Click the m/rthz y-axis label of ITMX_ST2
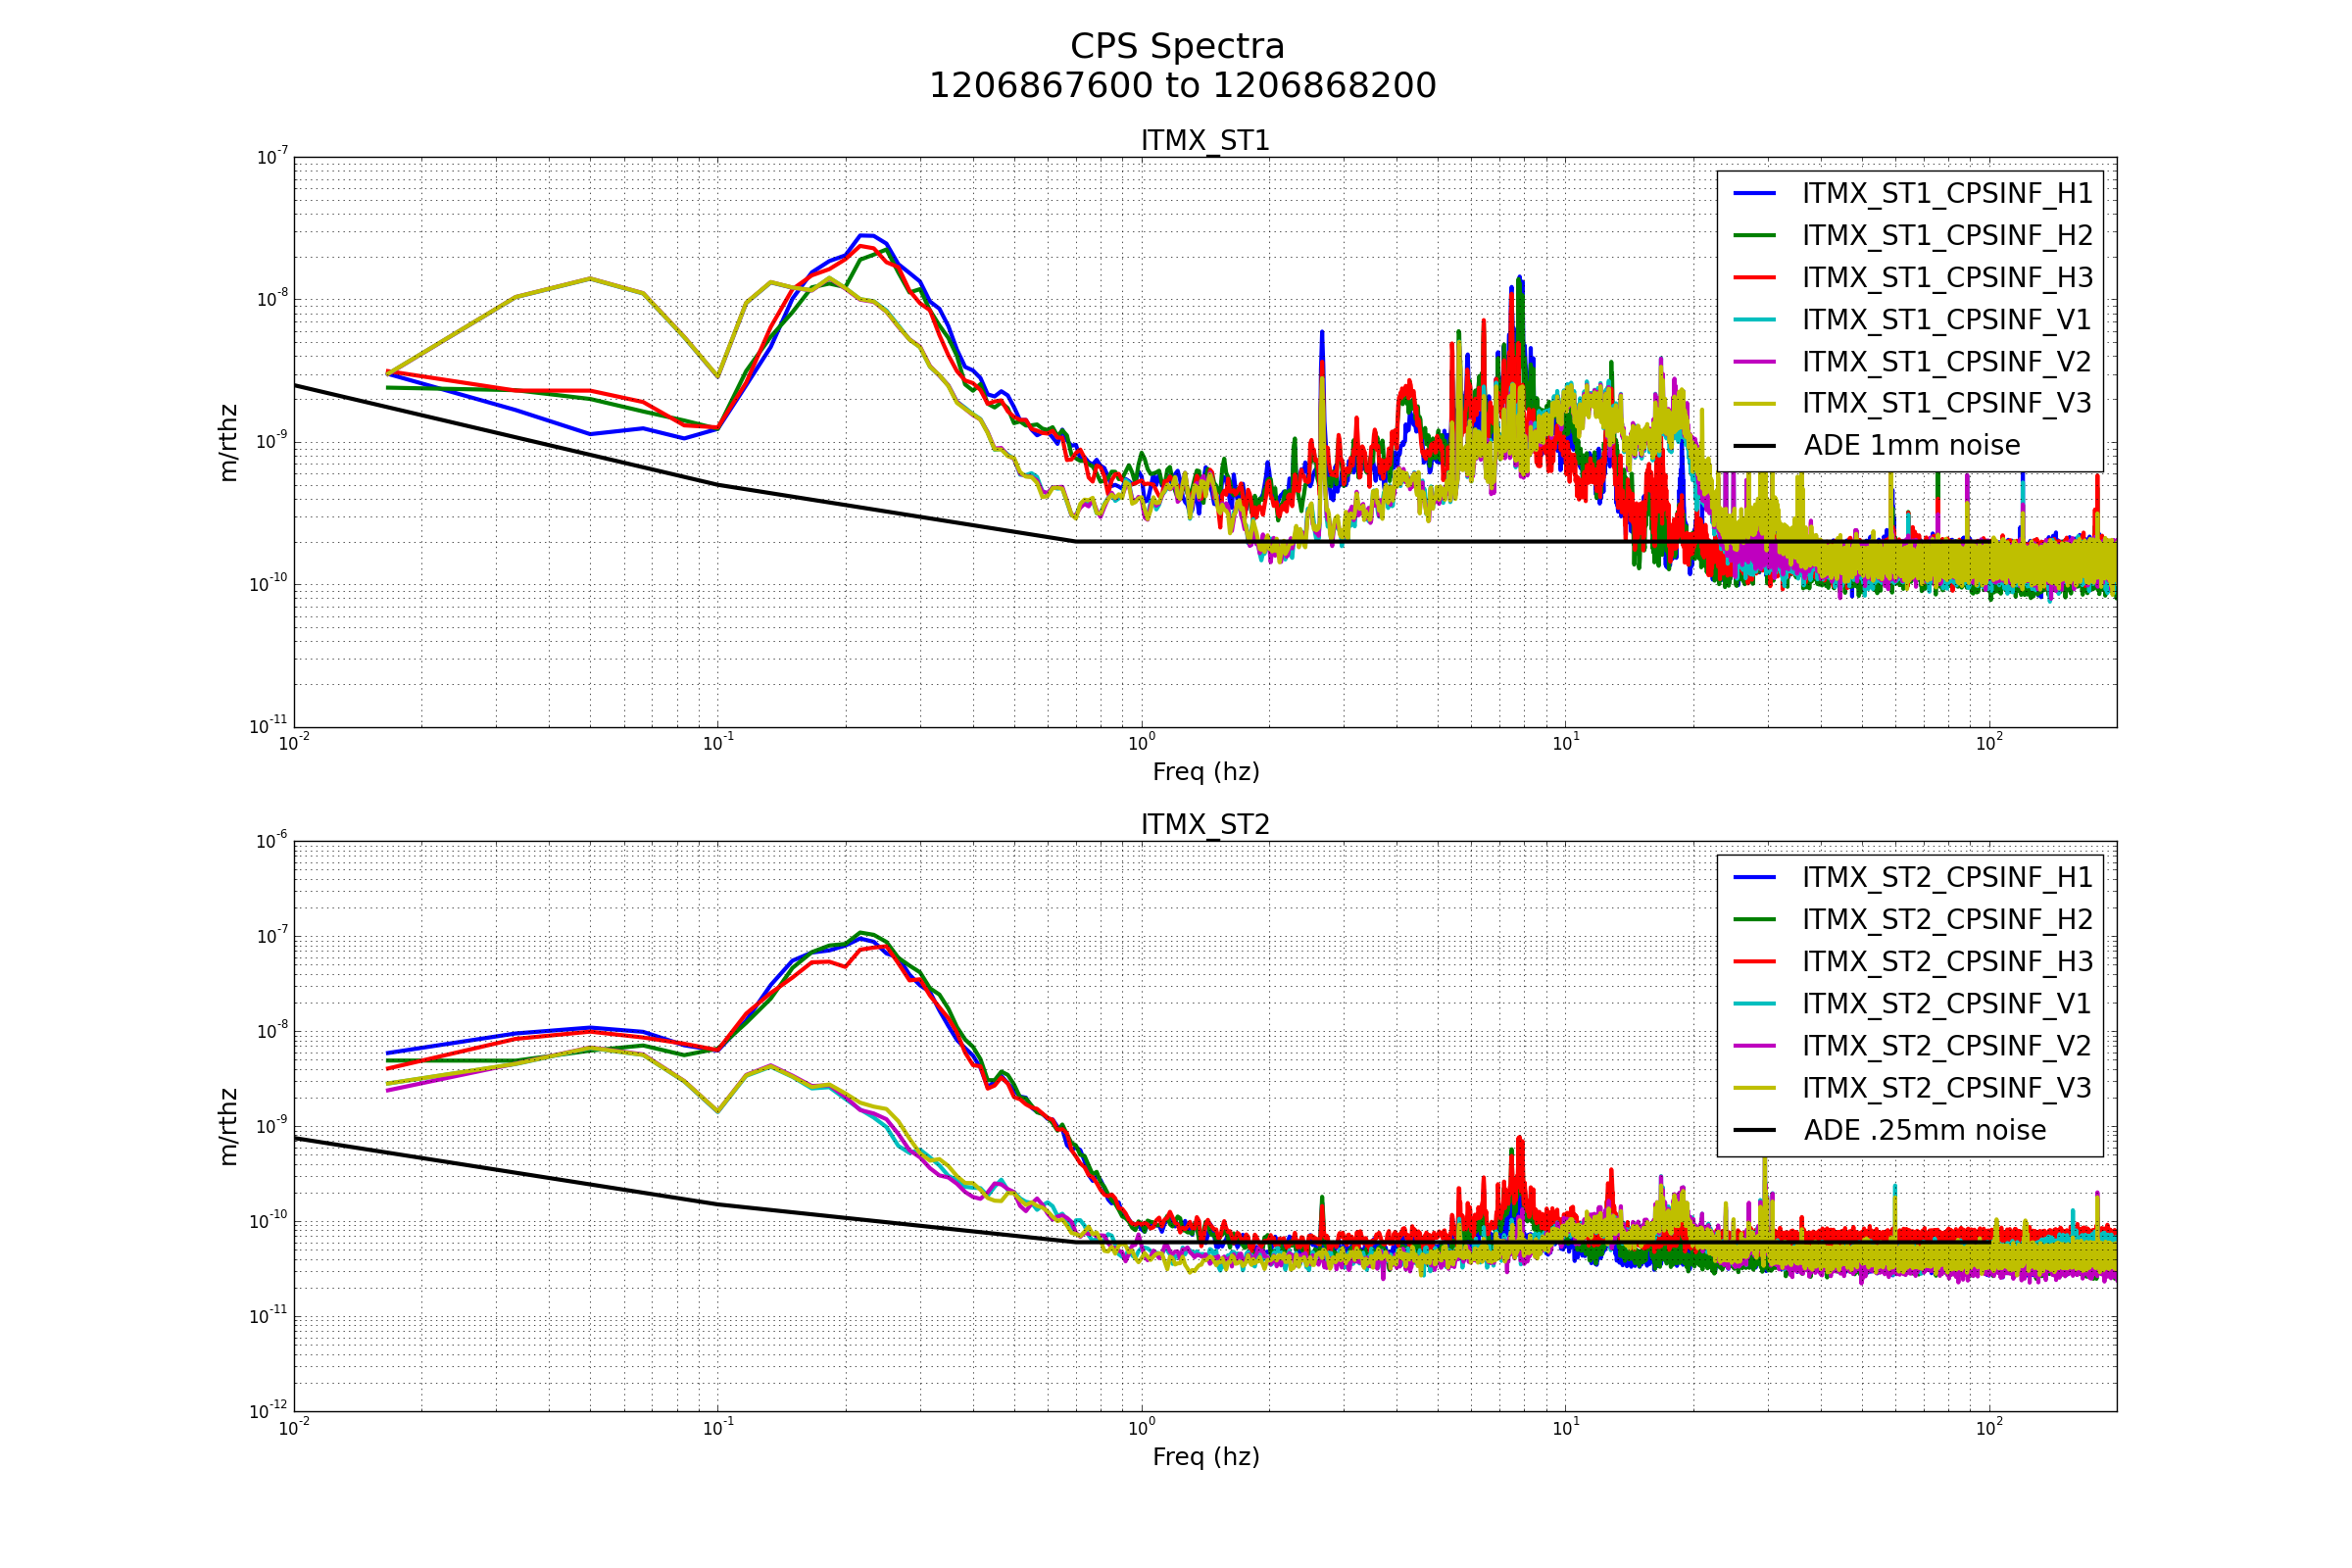 [228, 1126]
